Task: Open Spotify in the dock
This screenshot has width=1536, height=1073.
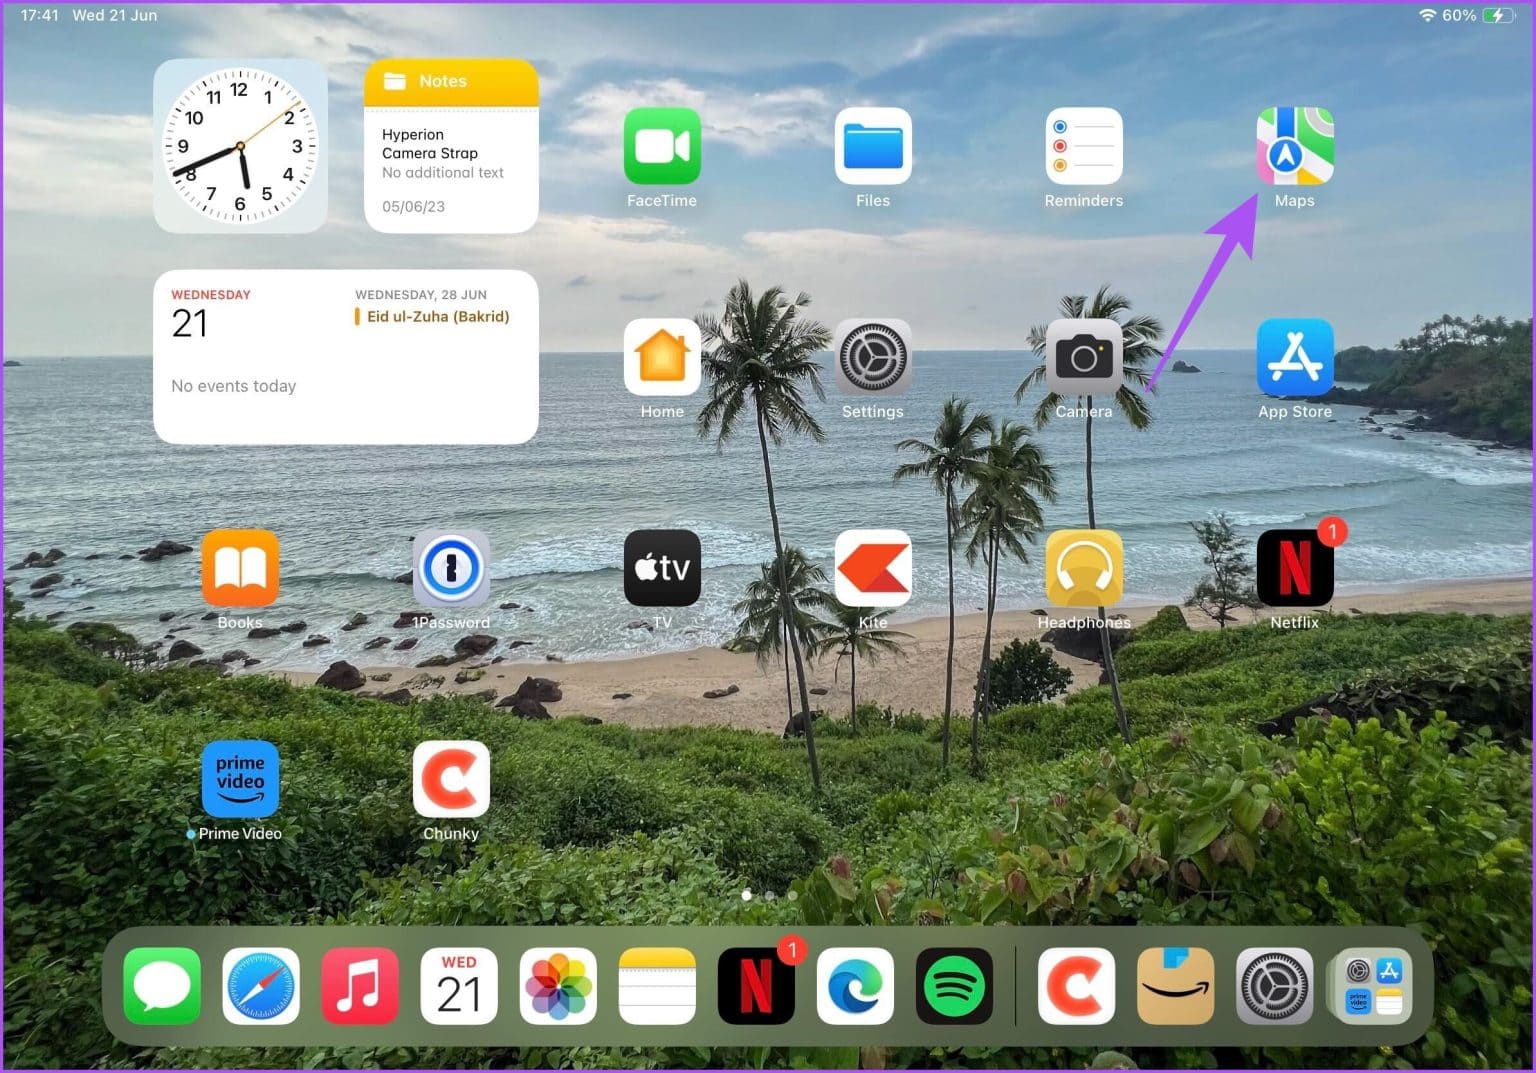Action: (954, 986)
